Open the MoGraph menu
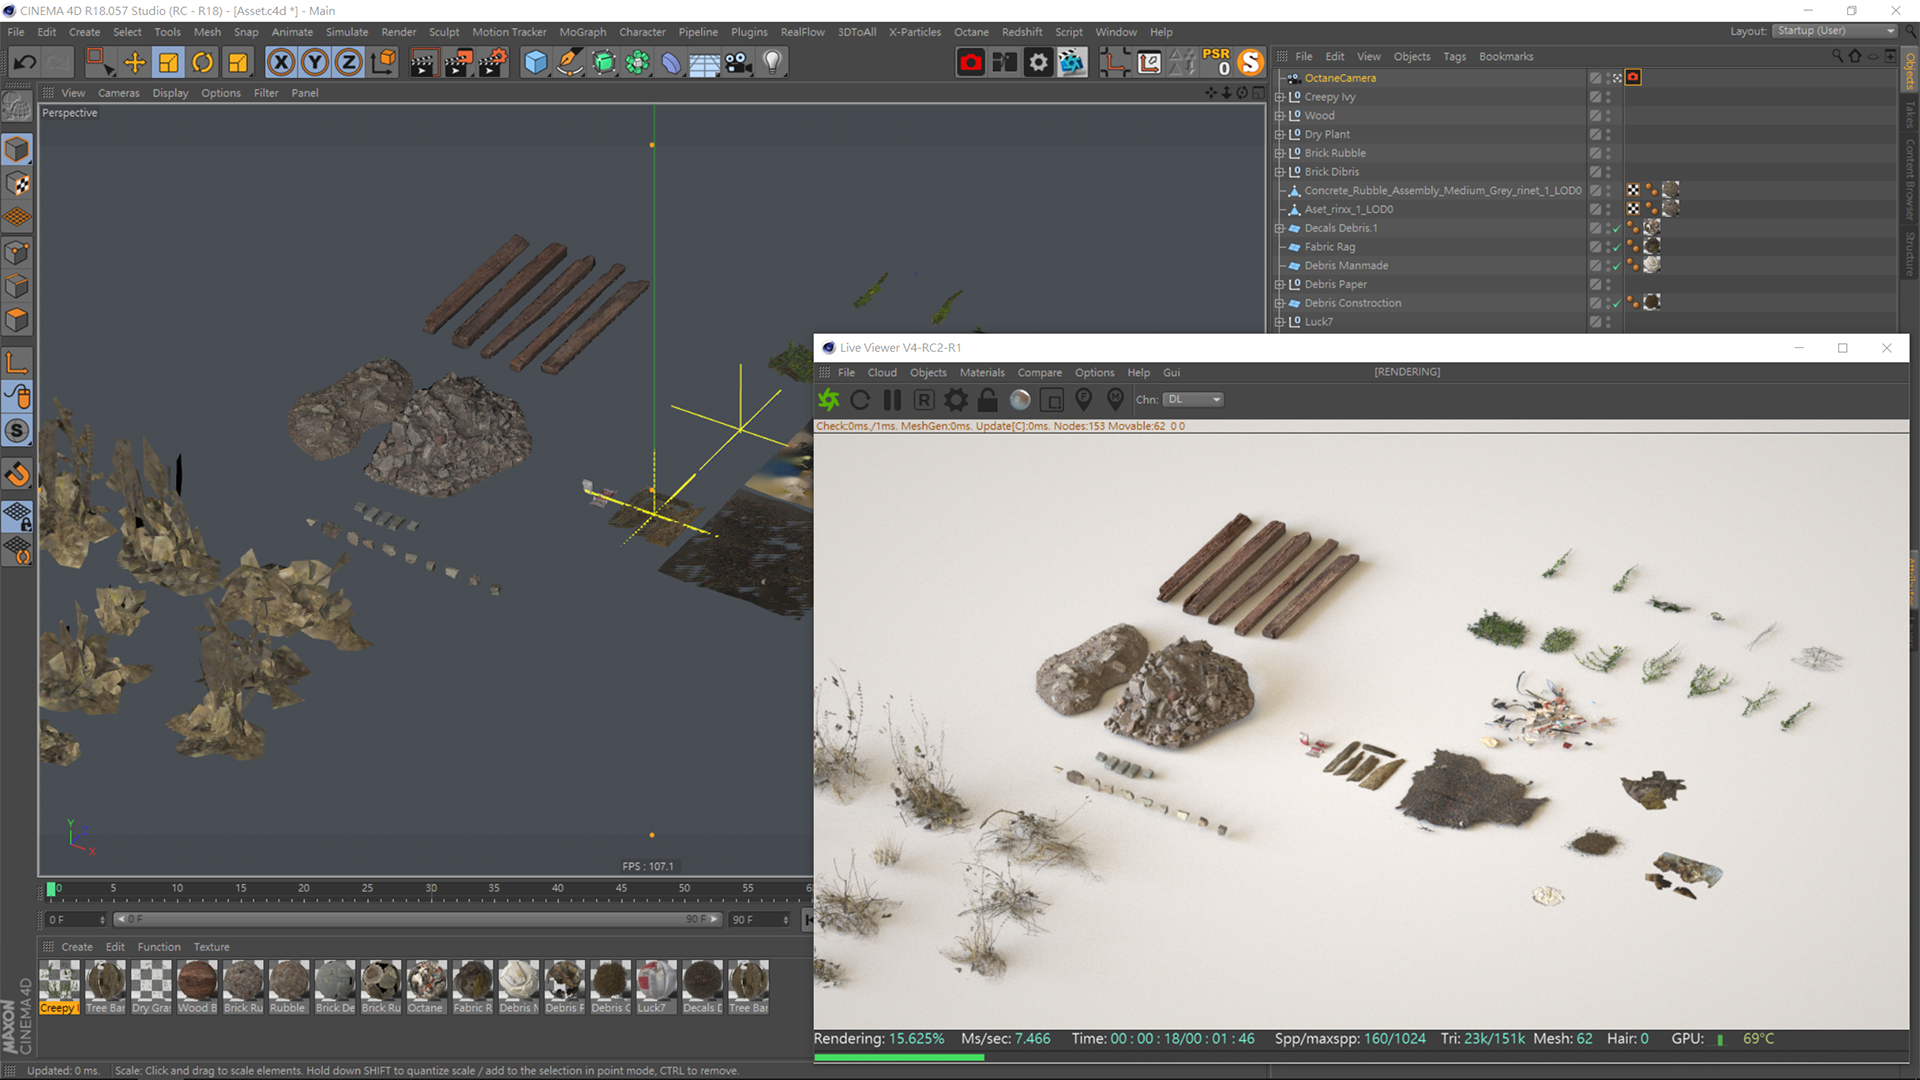The width and height of the screenshot is (1920, 1080). click(583, 32)
